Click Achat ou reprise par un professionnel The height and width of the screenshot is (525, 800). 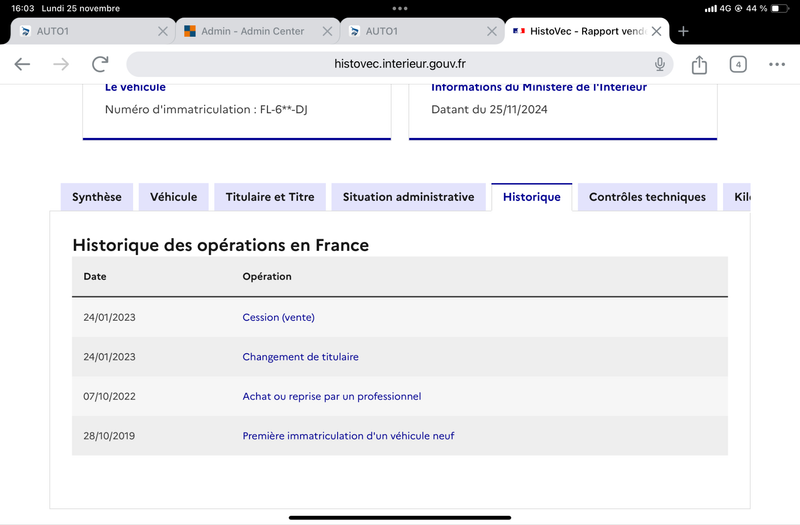(332, 396)
